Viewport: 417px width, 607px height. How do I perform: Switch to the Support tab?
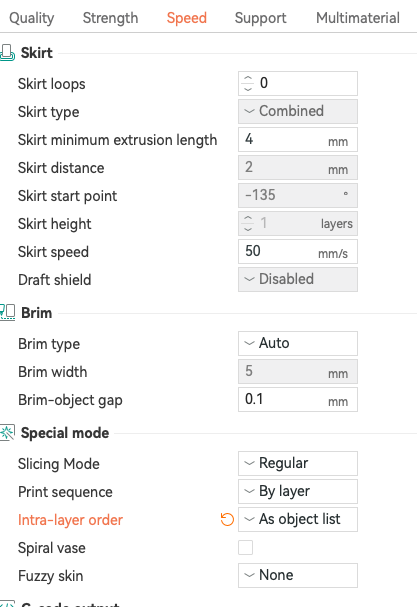261,18
